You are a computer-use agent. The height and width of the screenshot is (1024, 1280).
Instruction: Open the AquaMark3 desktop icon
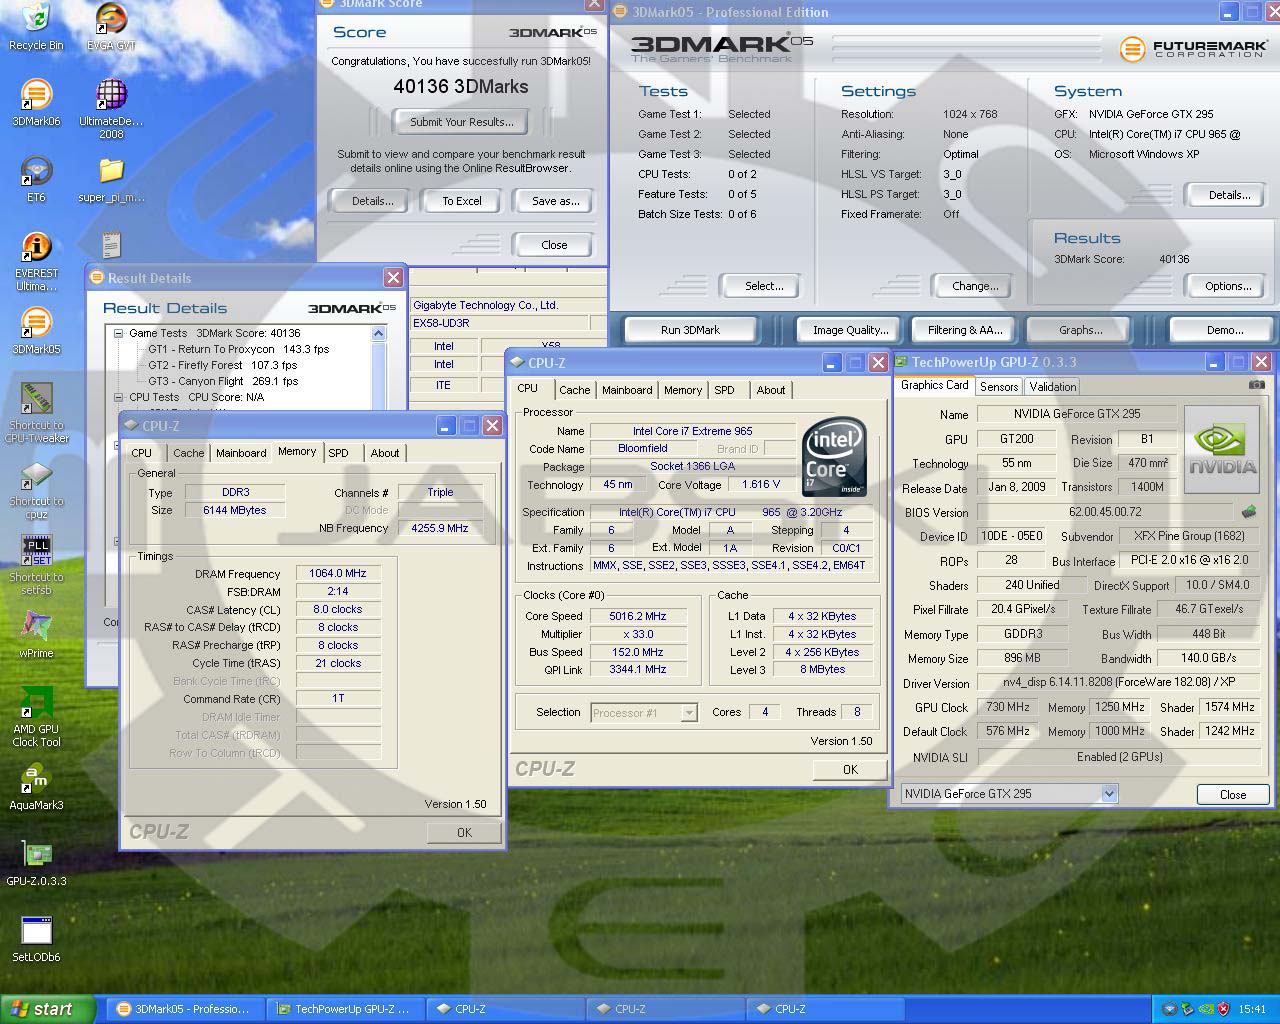pyautogui.click(x=36, y=787)
